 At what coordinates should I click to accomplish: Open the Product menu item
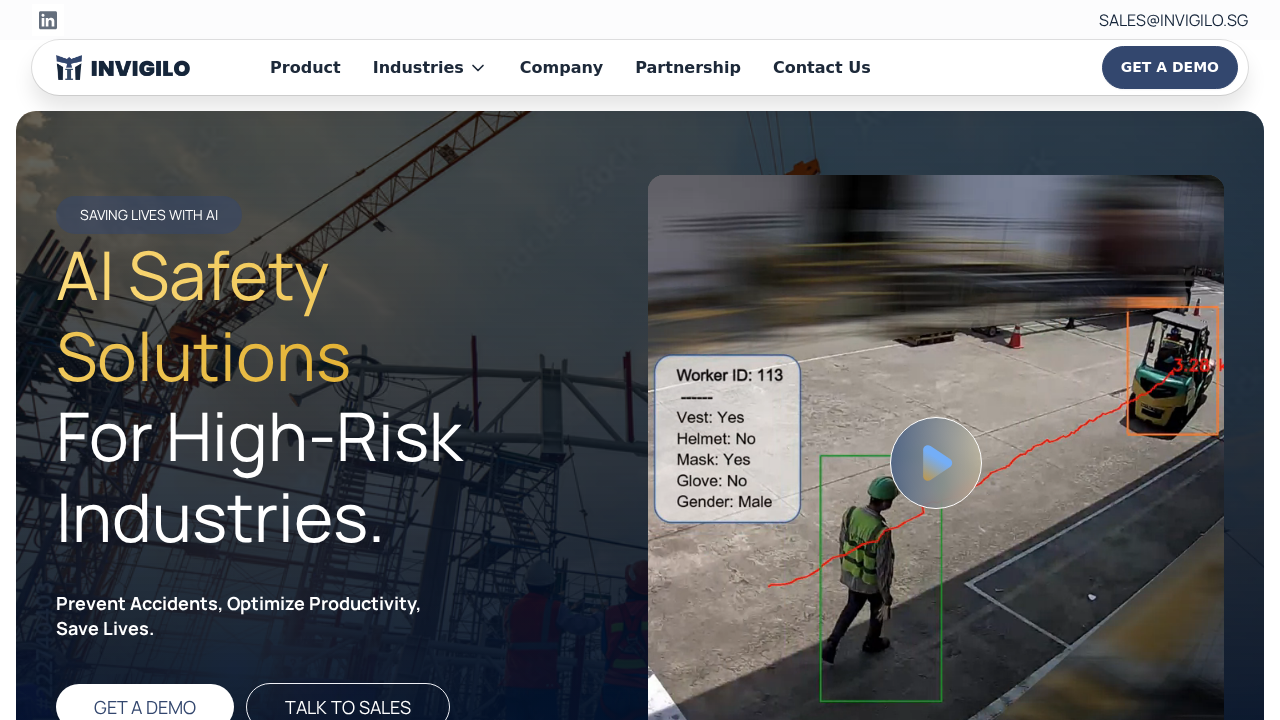click(x=305, y=68)
